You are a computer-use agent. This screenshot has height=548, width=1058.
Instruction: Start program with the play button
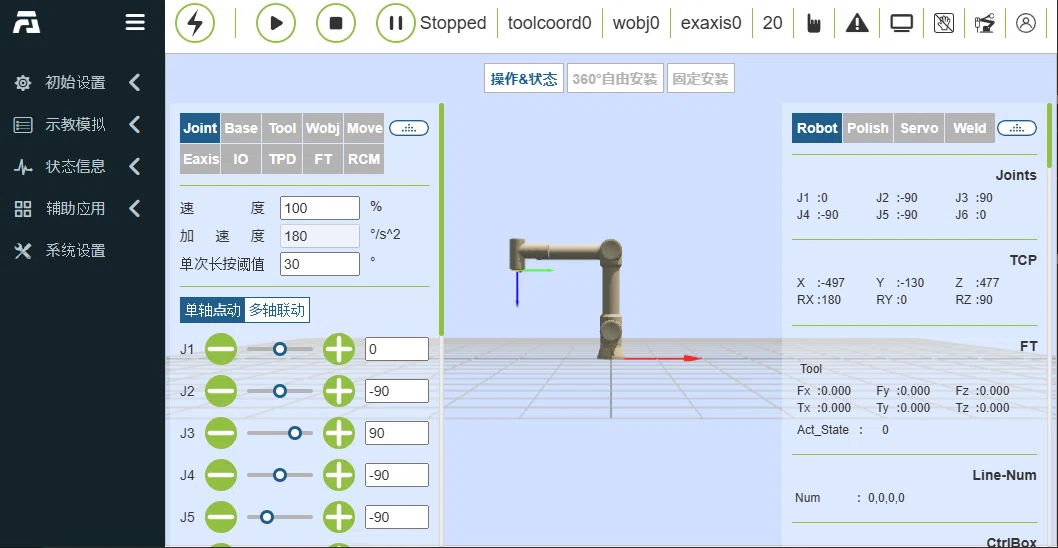pyautogui.click(x=276, y=24)
